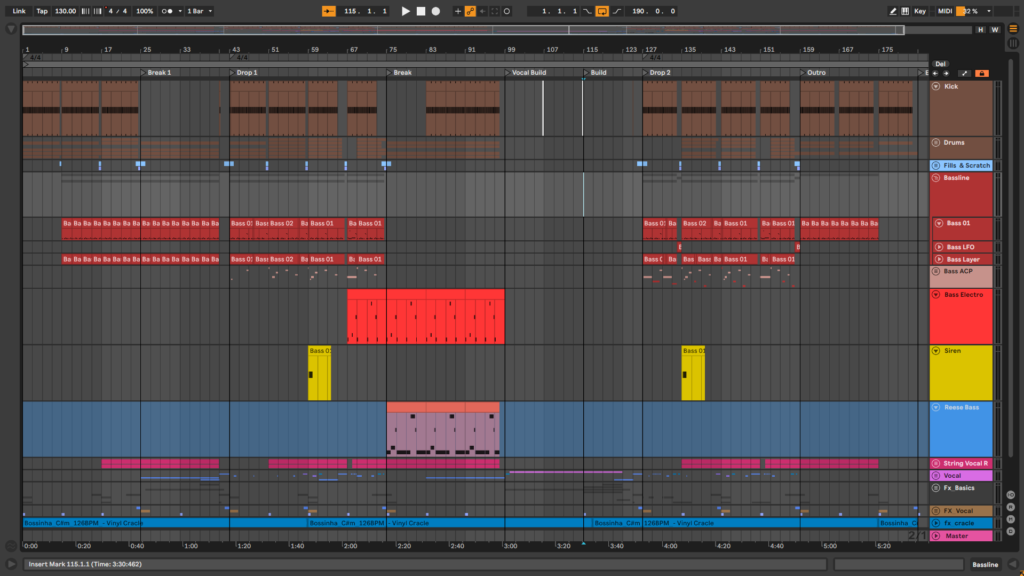The image size is (1024, 576).
Task: Click the Arrangement Record button
Action: 435,11
